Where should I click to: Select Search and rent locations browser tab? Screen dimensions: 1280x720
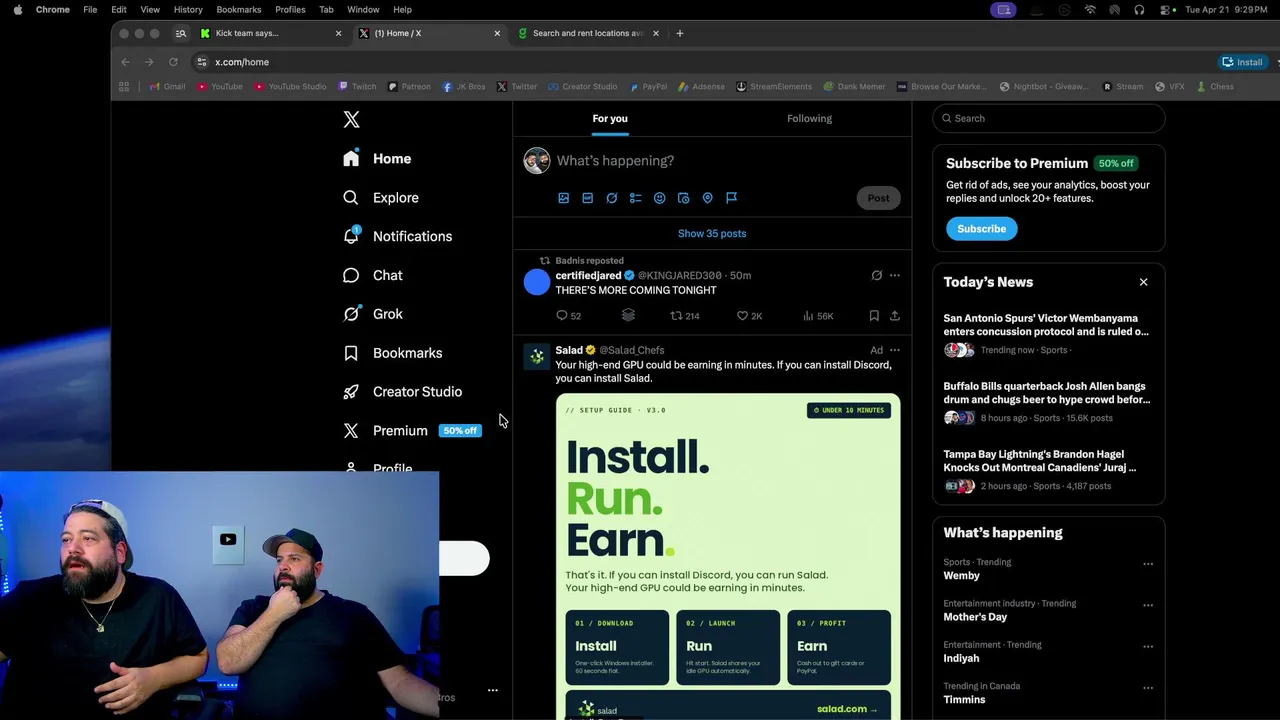[x=588, y=33]
